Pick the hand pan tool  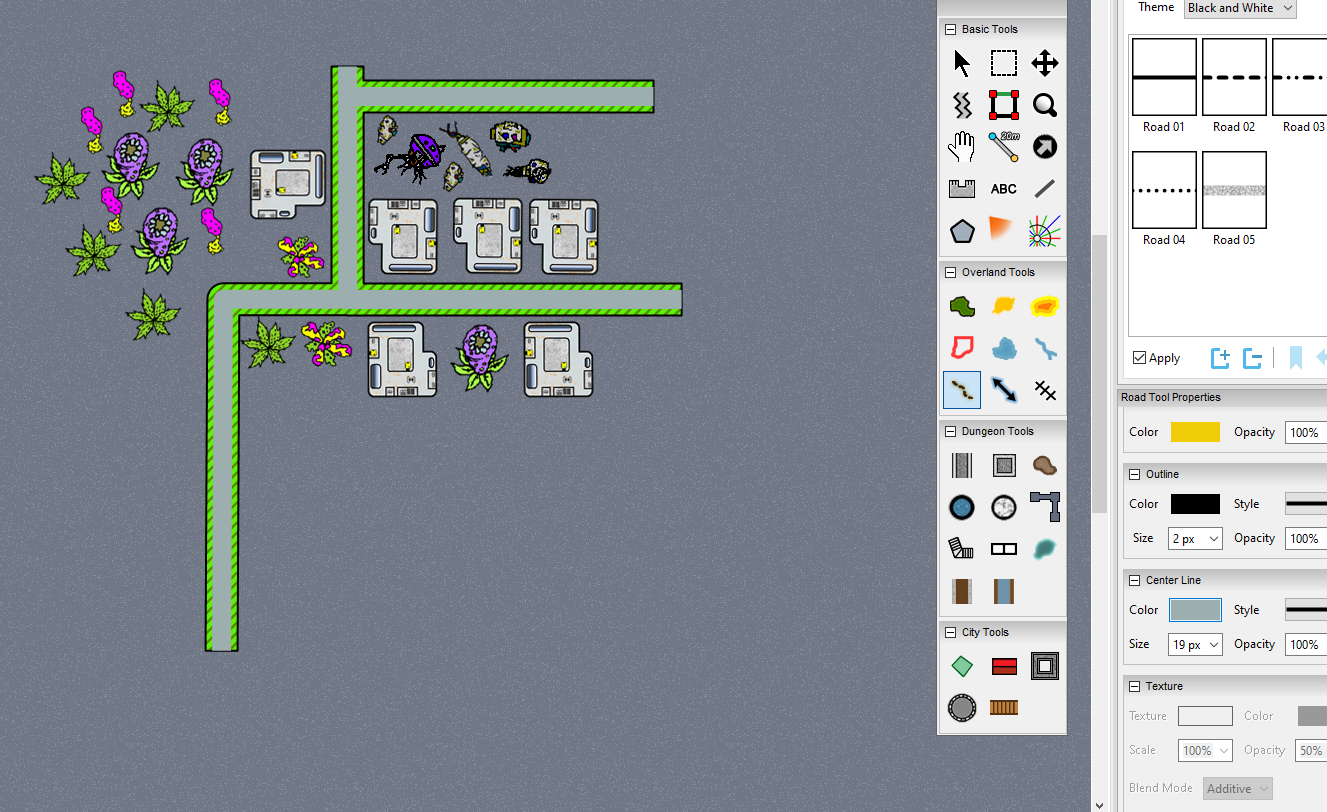[x=962, y=147]
